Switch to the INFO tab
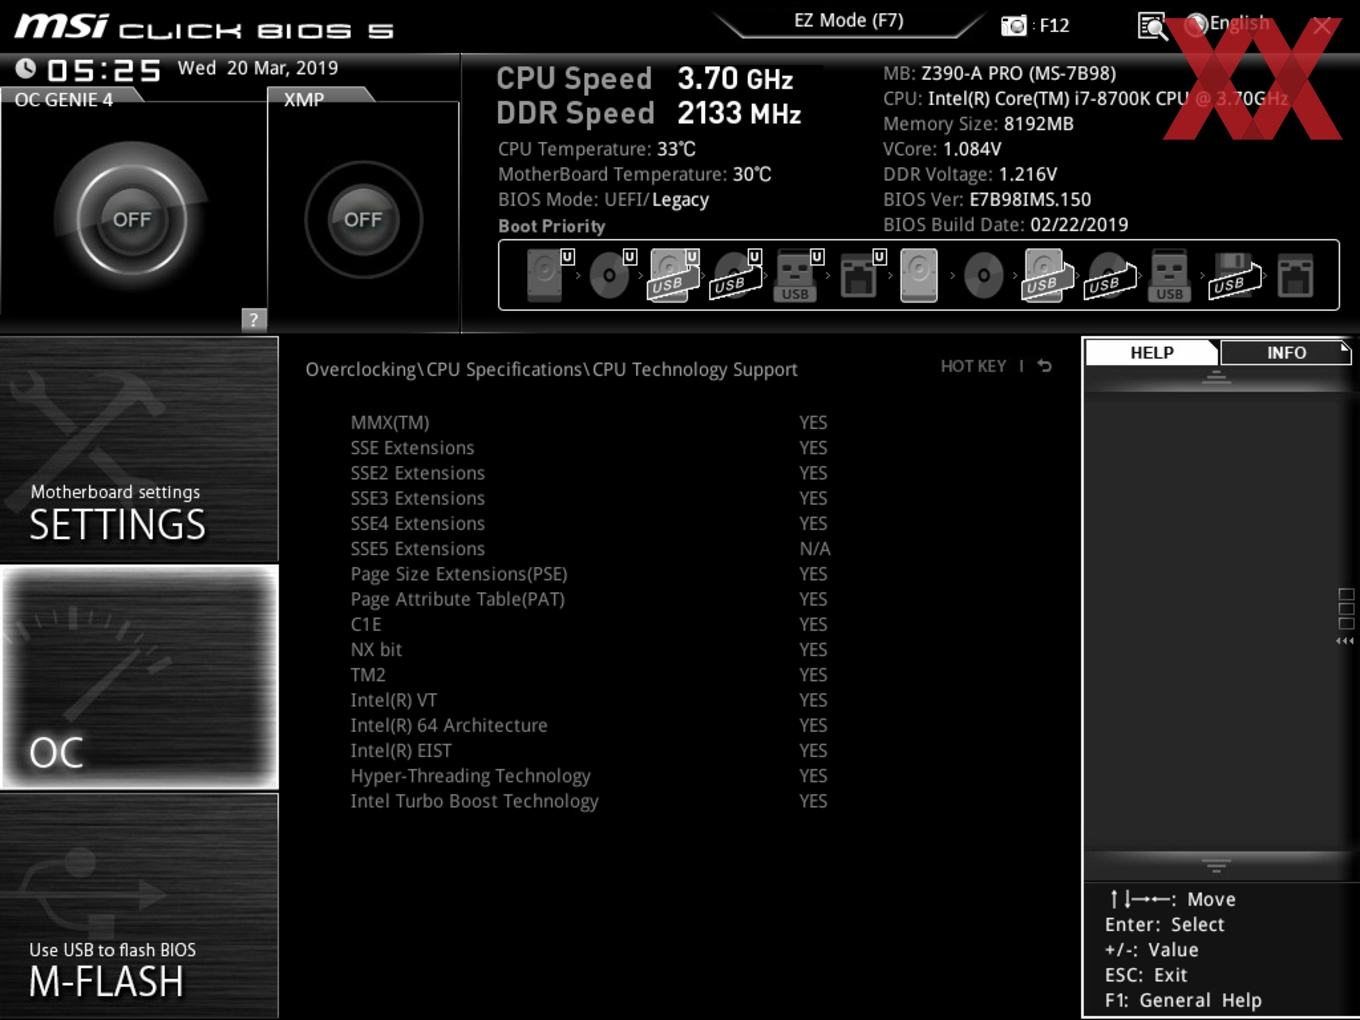 coord(1286,352)
